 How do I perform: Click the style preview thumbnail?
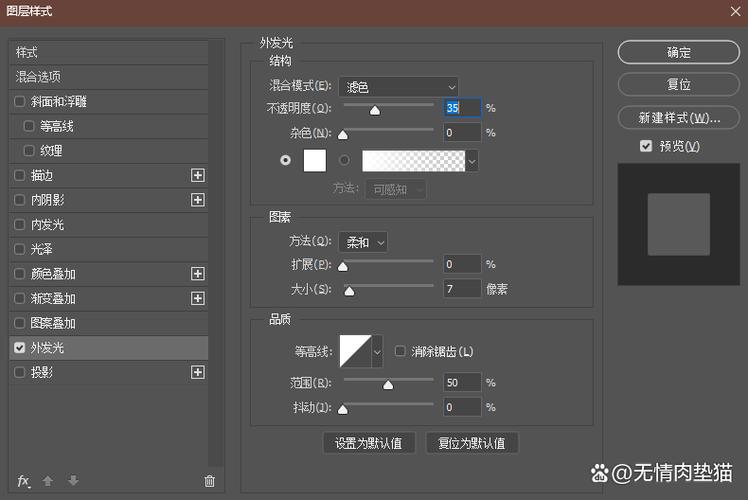679,224
